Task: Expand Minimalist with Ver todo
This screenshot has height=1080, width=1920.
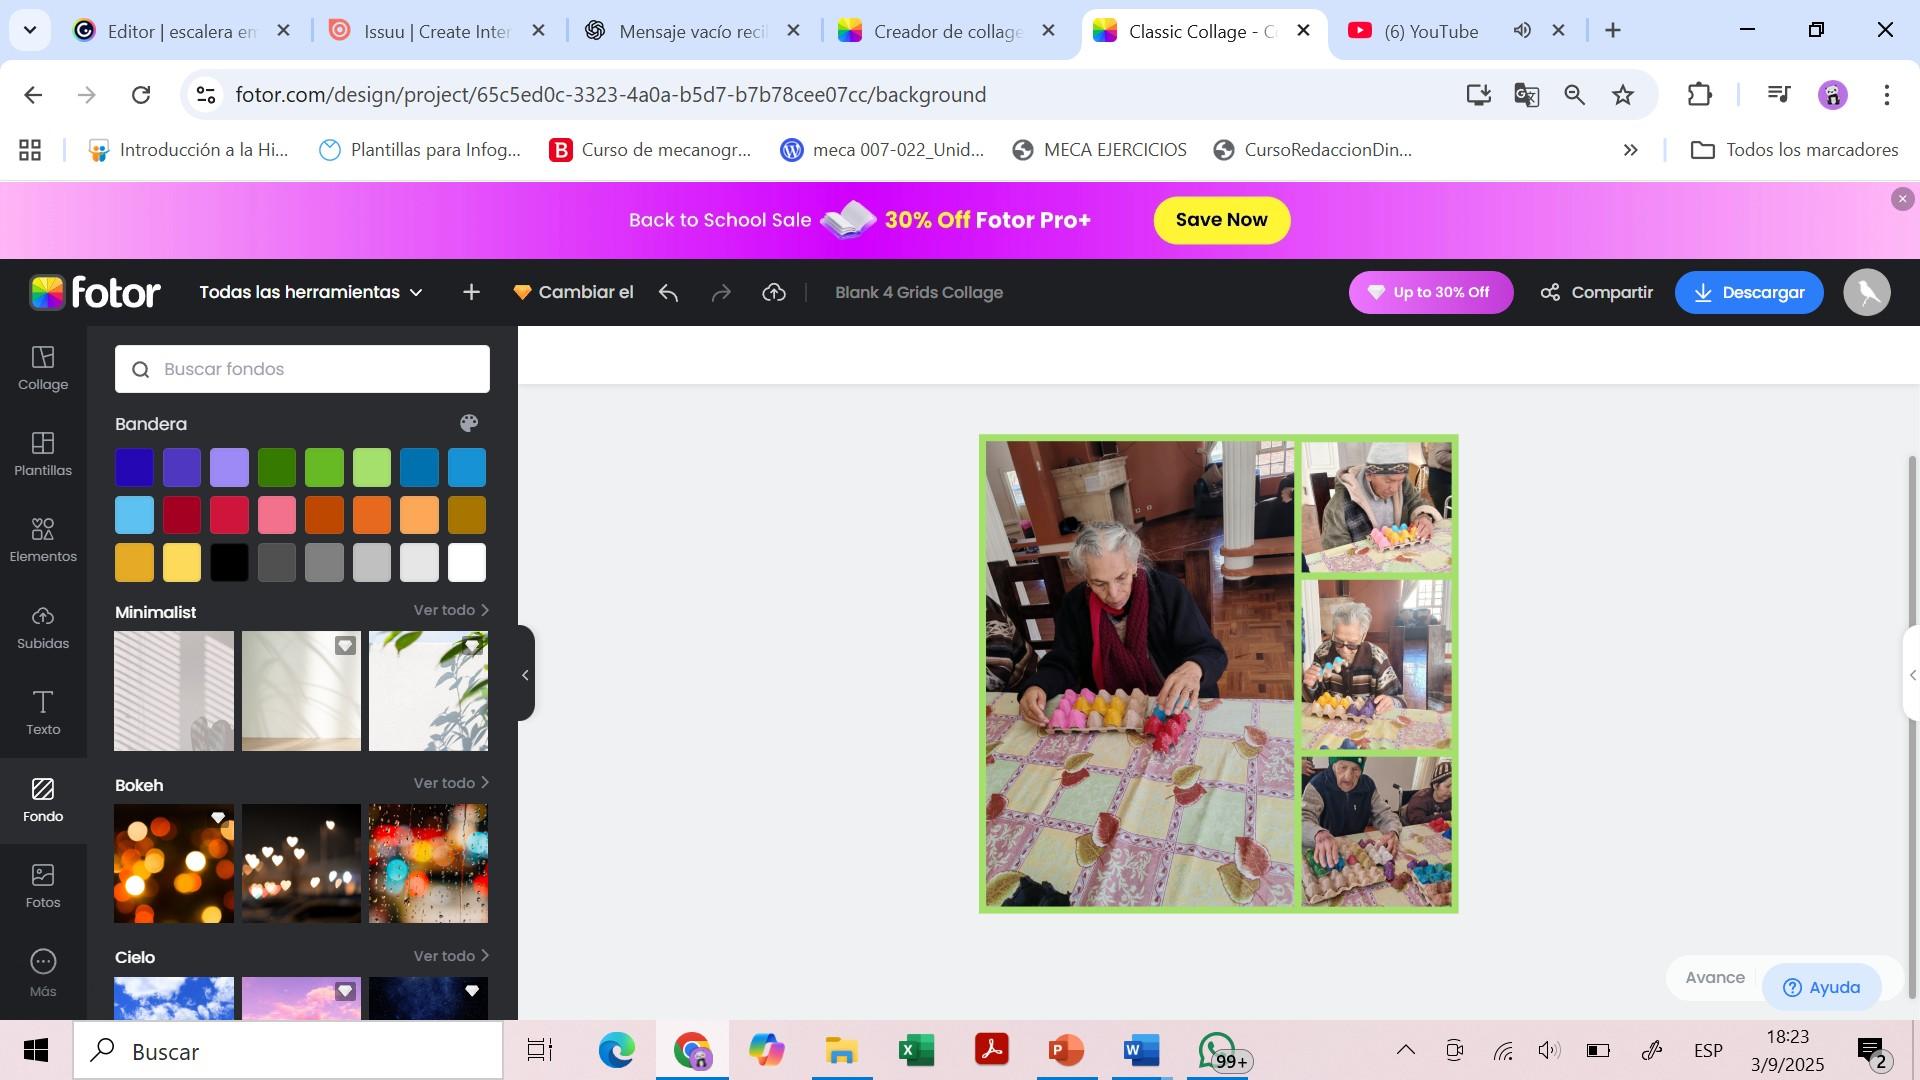Action: pyautogui.click(x=451, y=610)
